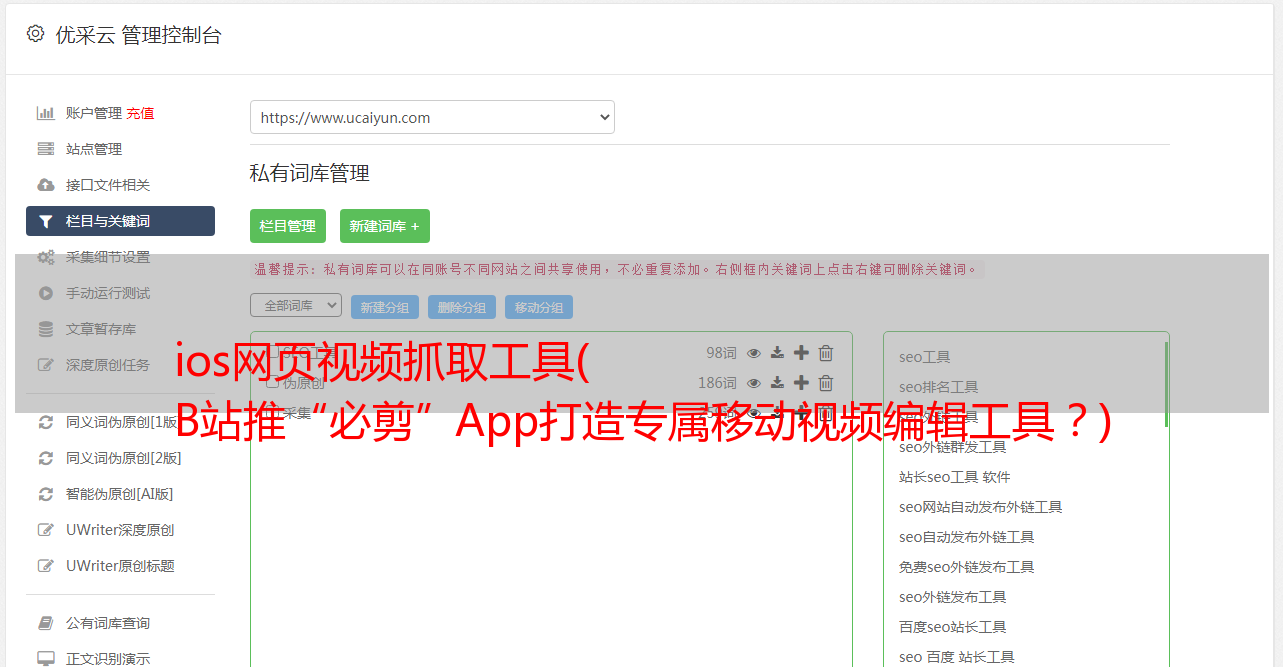Image resolution: width=1283 pixels, height=667 pixels.
Task: Click the server icon for 站点管理
Action: [x=46, y=149]
